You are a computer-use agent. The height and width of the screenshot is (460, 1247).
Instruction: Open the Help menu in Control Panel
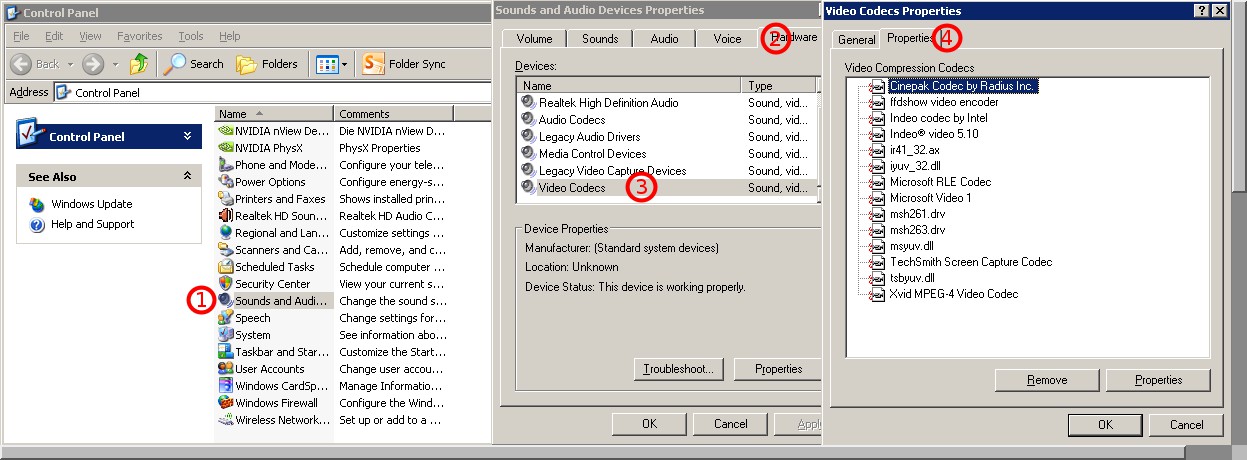tap(229, 36)
